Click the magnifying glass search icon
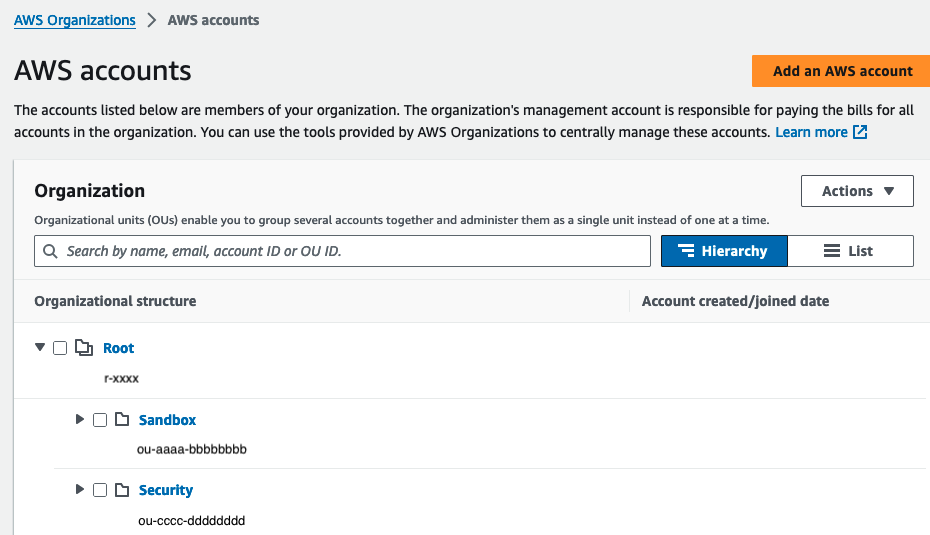 click(50, 251)
